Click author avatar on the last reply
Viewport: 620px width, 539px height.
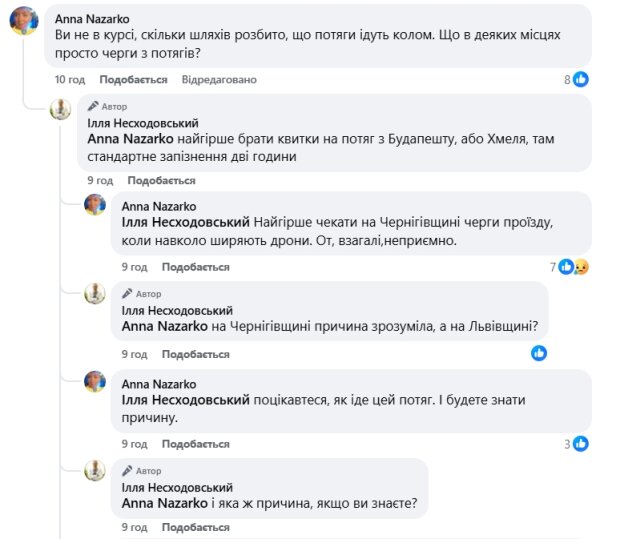[x=95, y=470]
